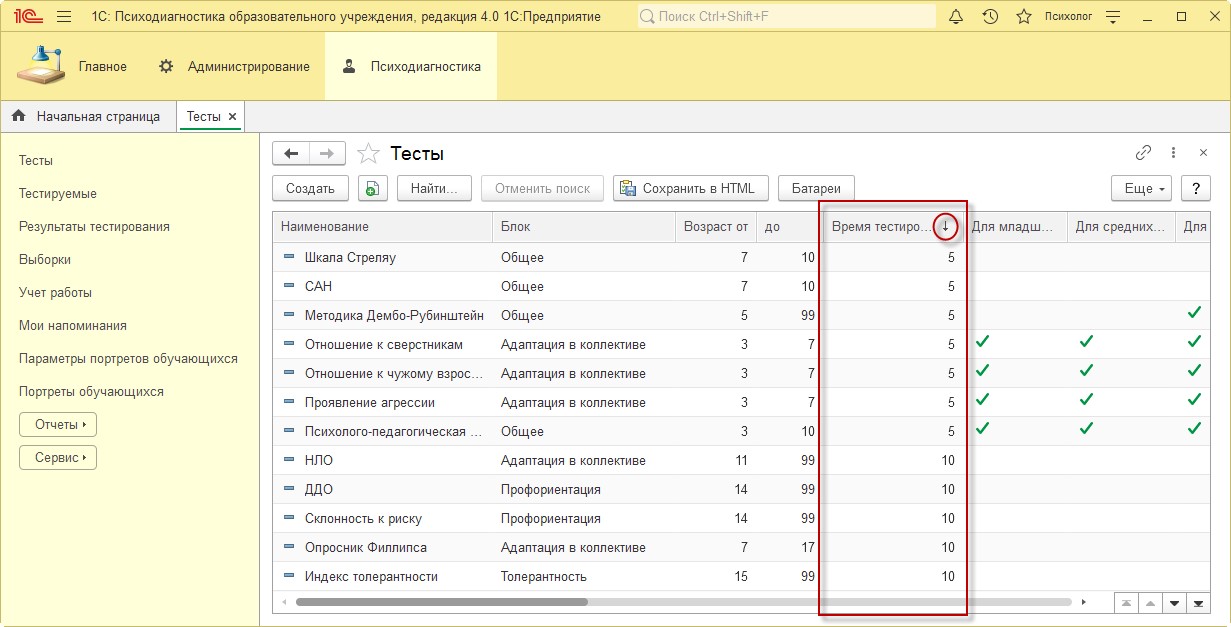Click the sort arrow in Время тестирования header

(945, 227)
